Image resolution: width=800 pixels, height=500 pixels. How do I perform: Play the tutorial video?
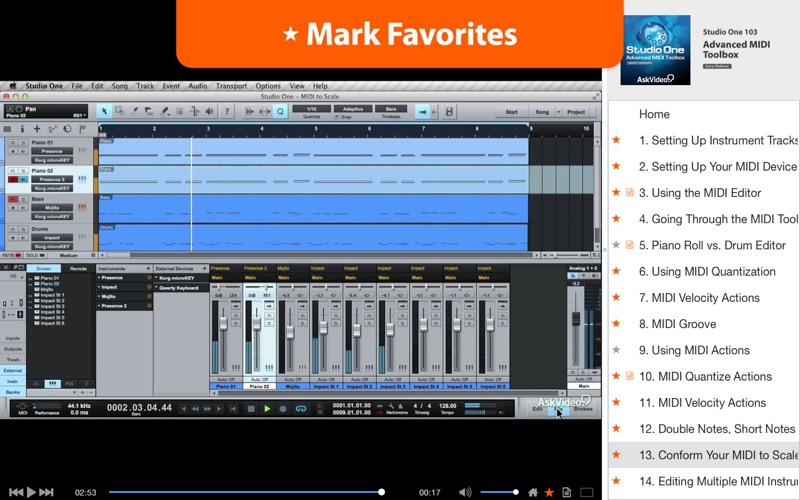click(31, 492)
